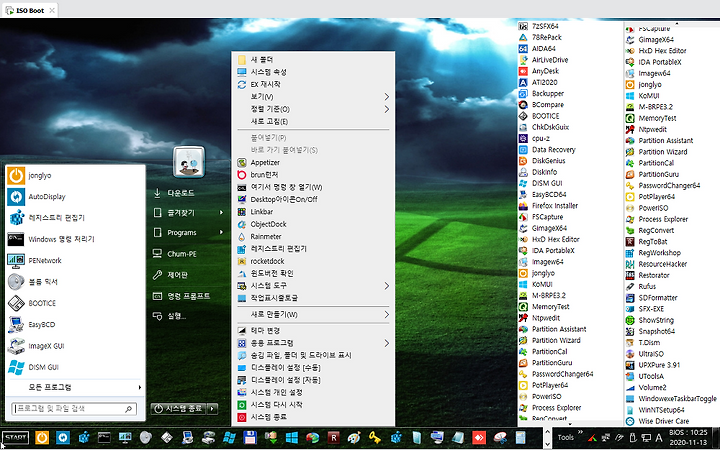The width and height of the screenshot is (720, 450).
Task: Launch DiskGenius from the program list
Action: tap(542, 161)
